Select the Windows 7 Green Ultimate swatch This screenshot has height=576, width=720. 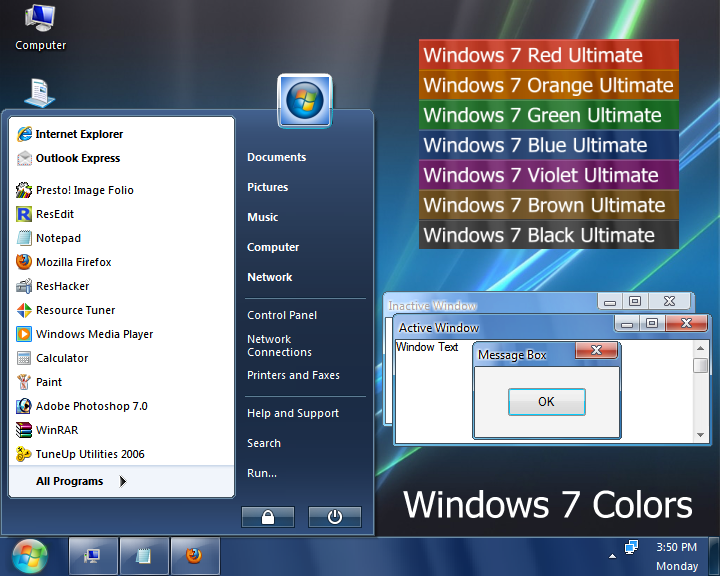click(549, 115)
